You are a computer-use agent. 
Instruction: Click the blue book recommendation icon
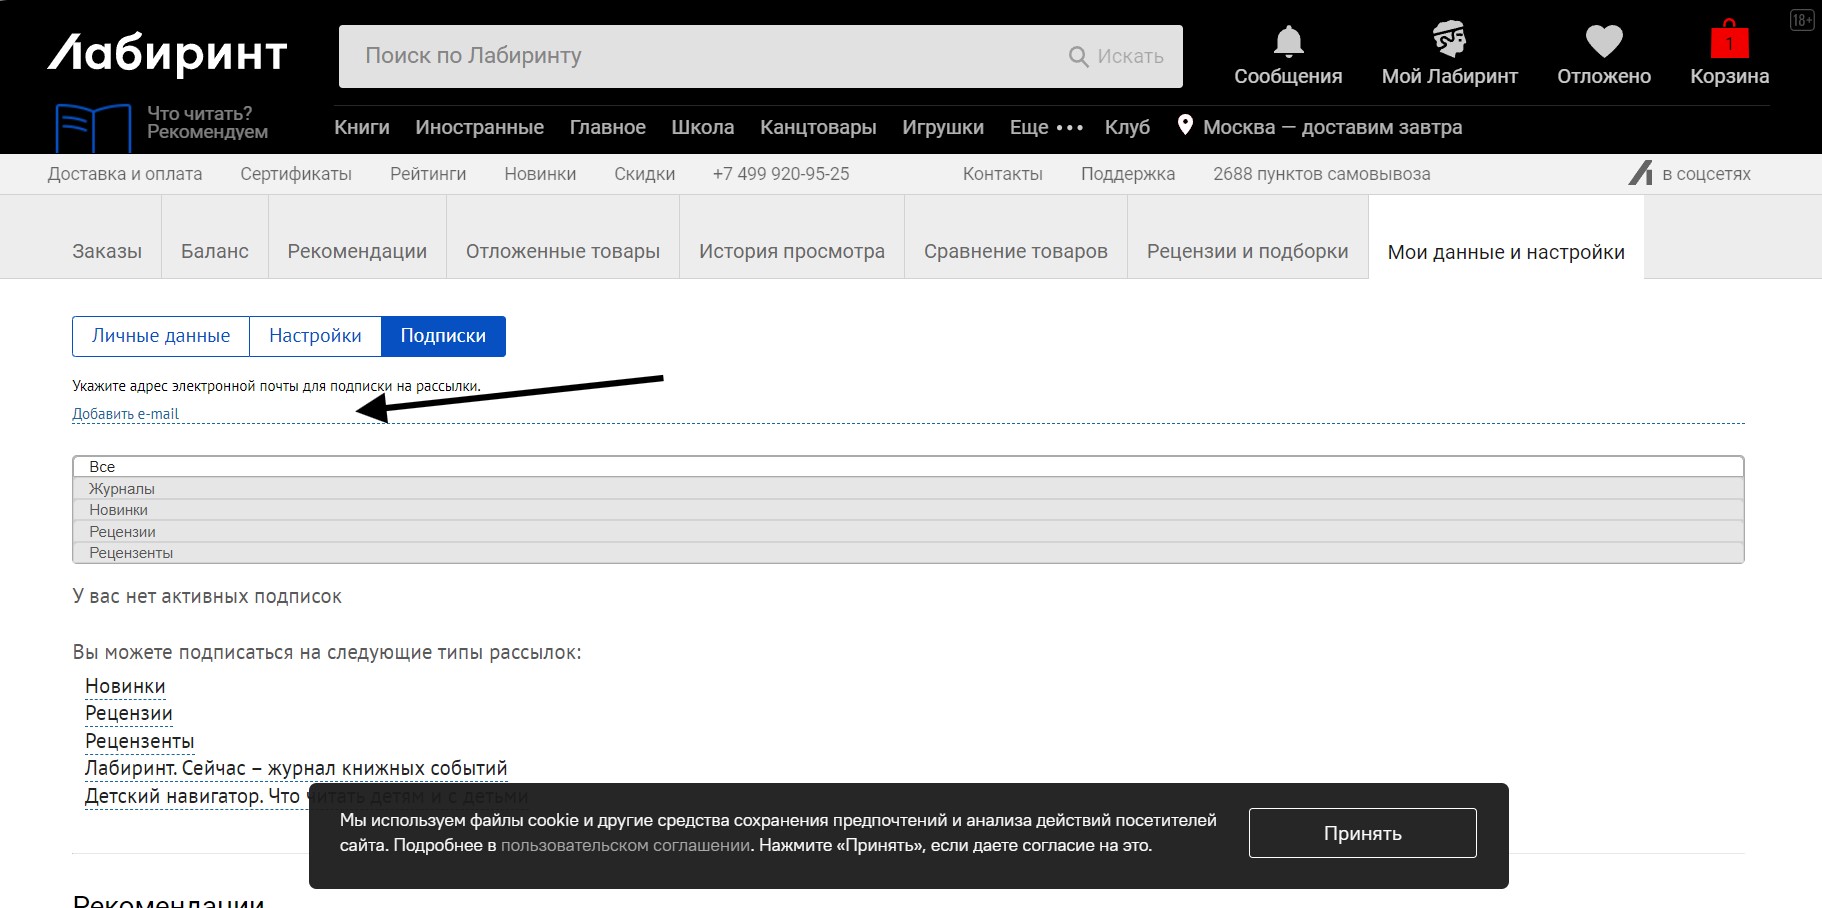[x=92, y=128]
